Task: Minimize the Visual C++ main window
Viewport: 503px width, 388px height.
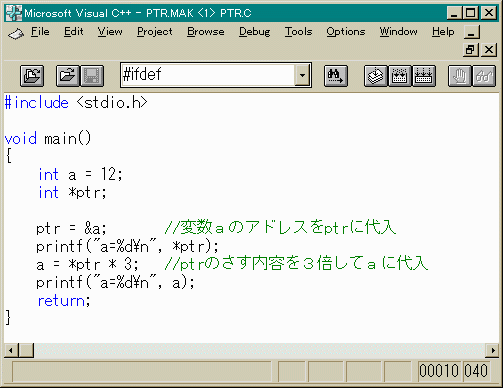Action: coord(454,13)
